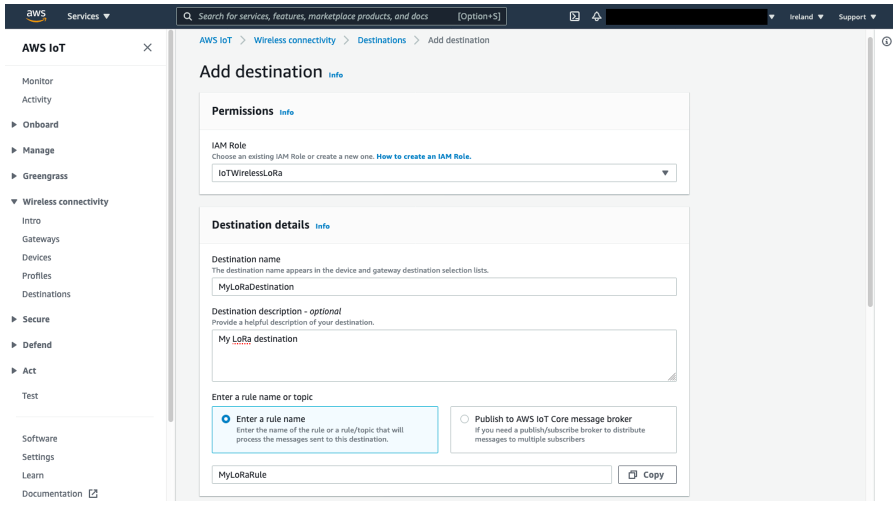Open Settings in the sidebar
Screen dimensions: 893x519
pyautogui.click(x=38, y=457)
